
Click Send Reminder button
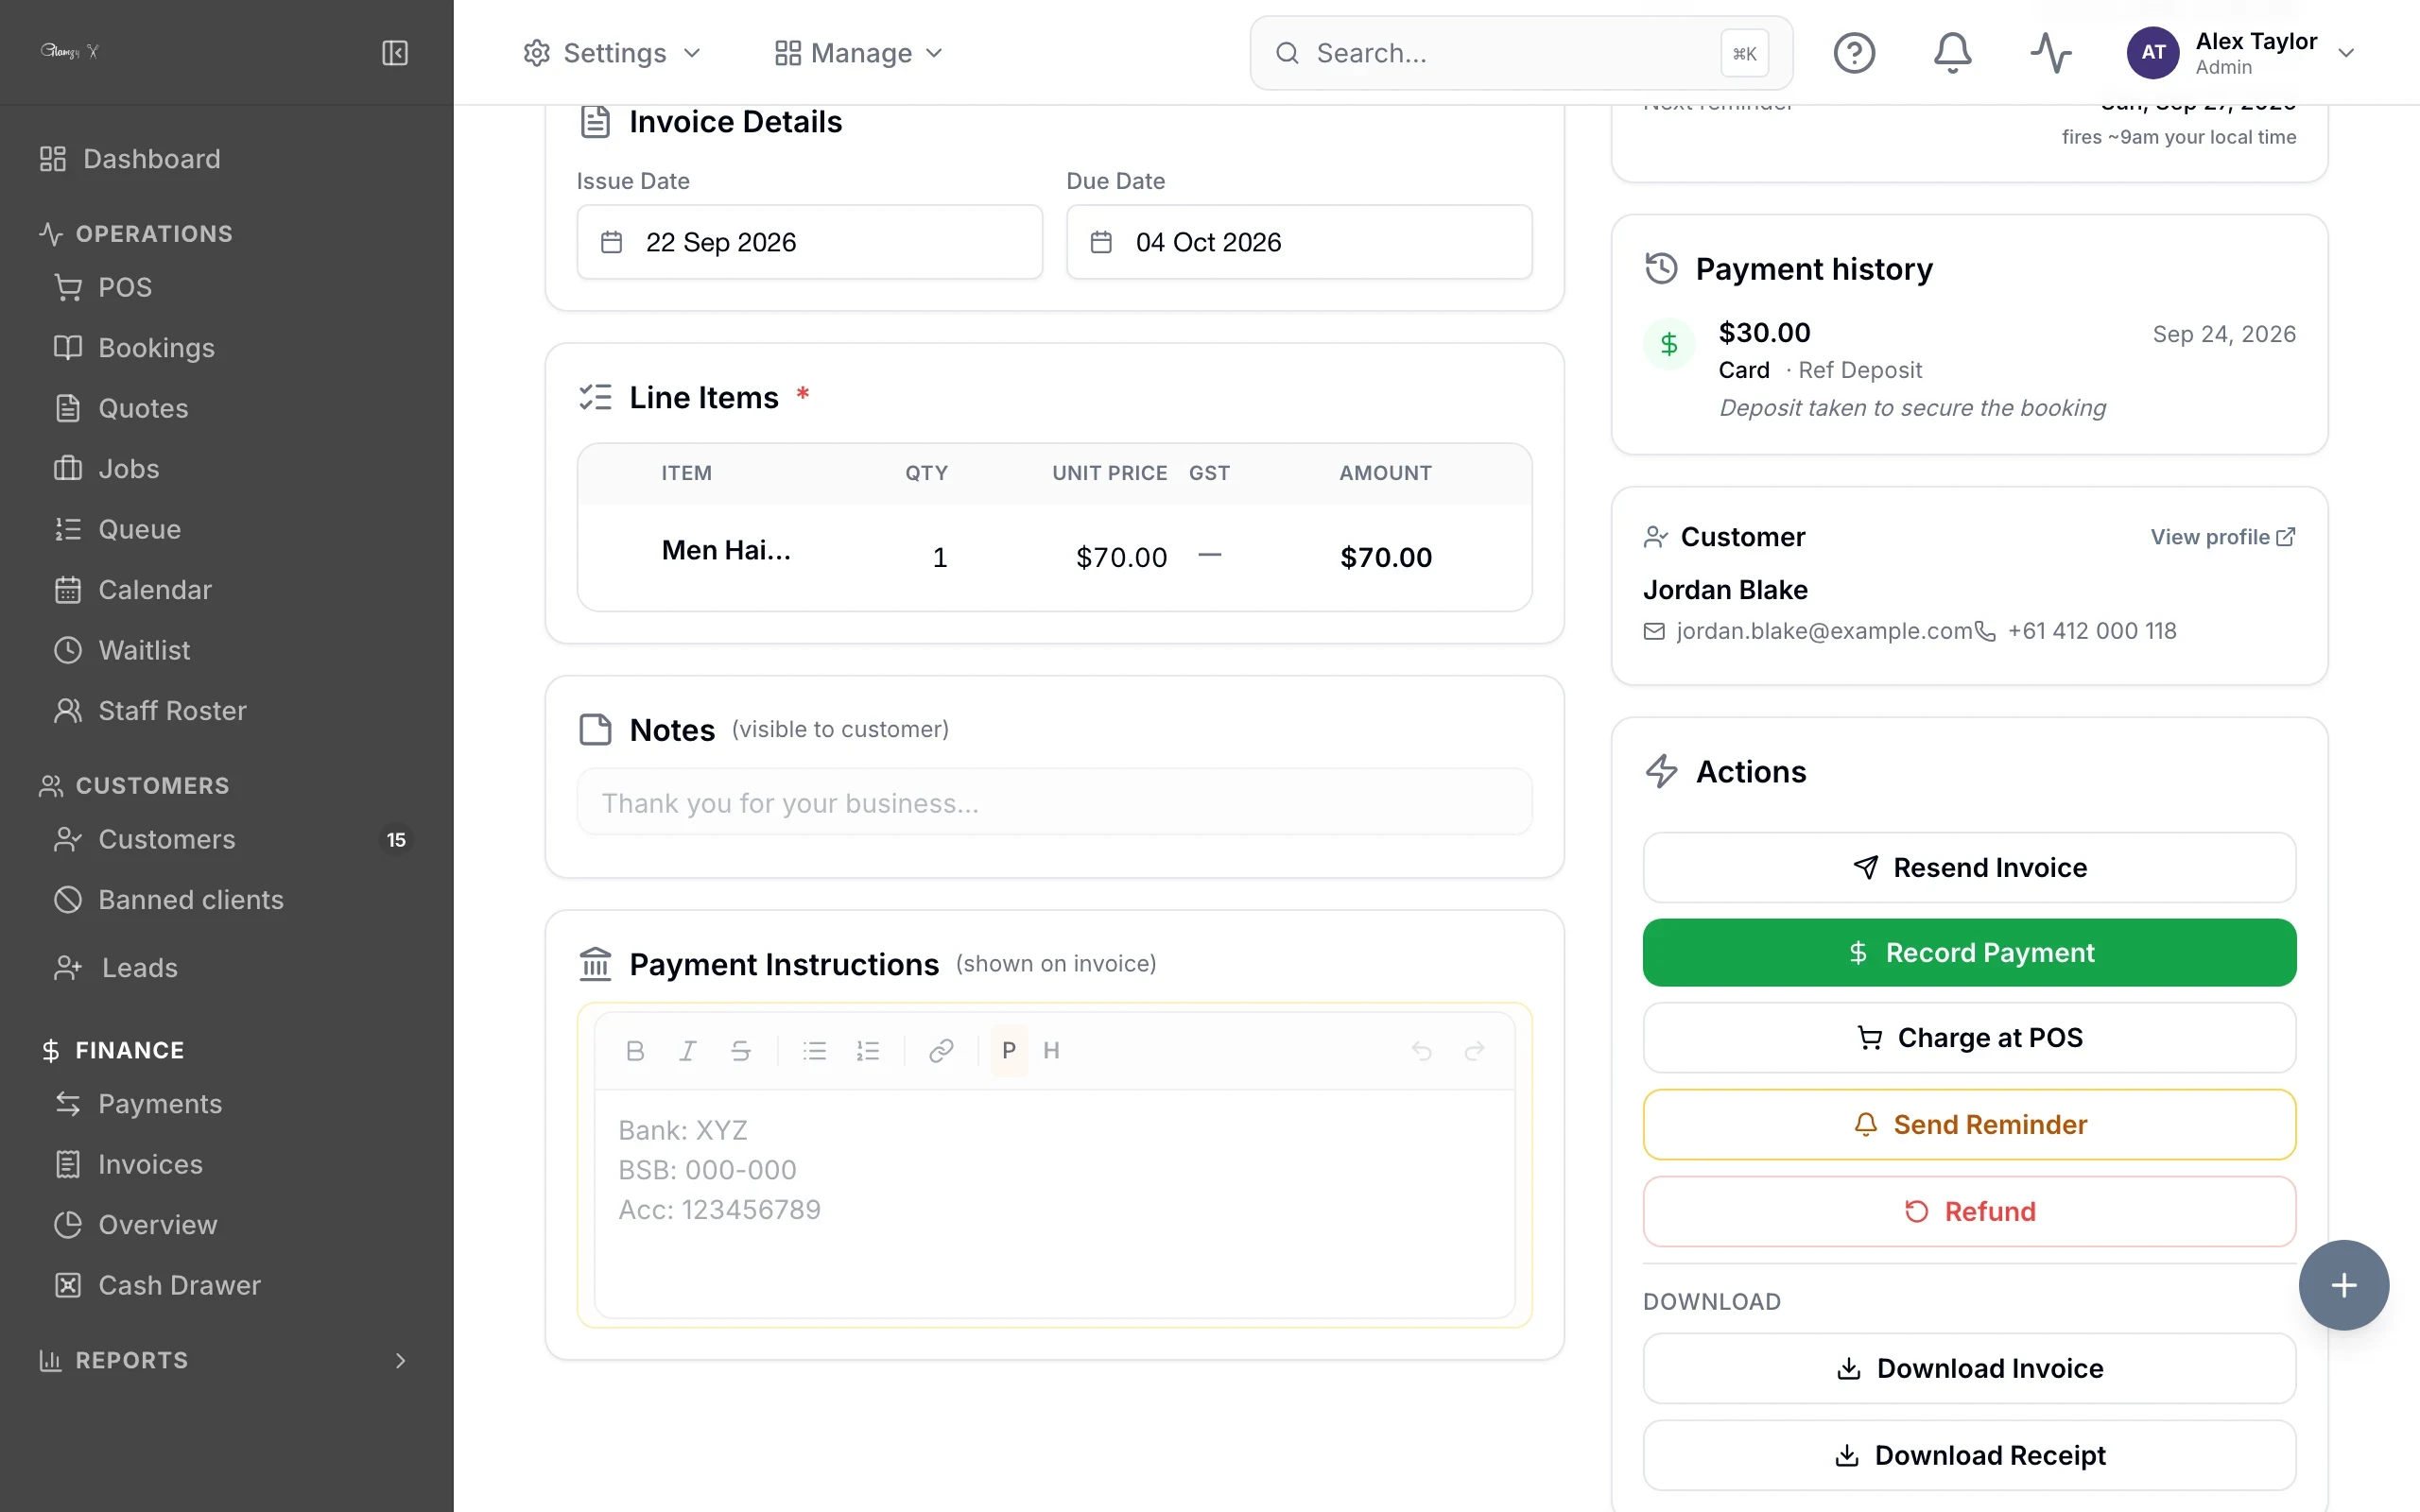point(1969,1125)
